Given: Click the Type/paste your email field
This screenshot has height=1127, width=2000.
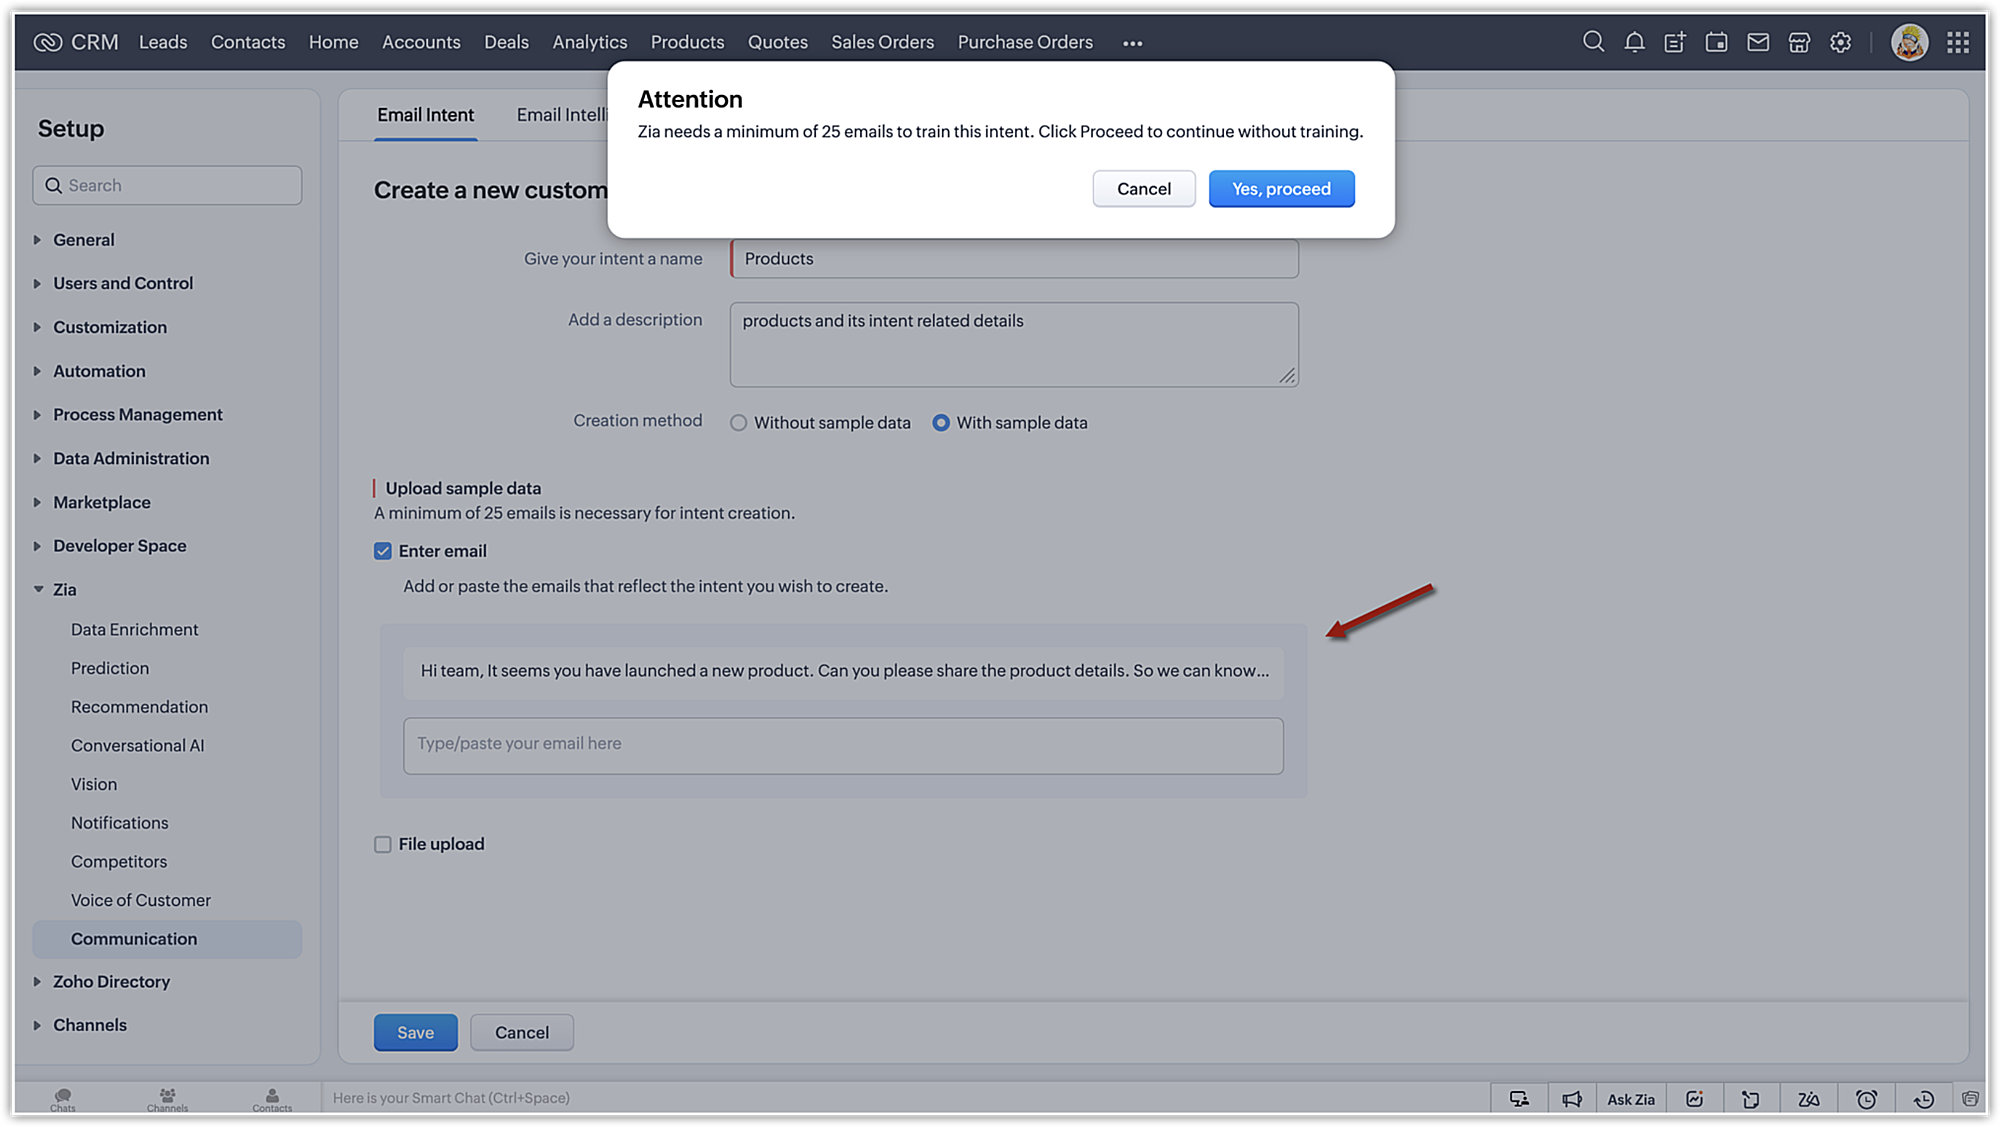Looking at the screenshot, I should pos(843,745).
